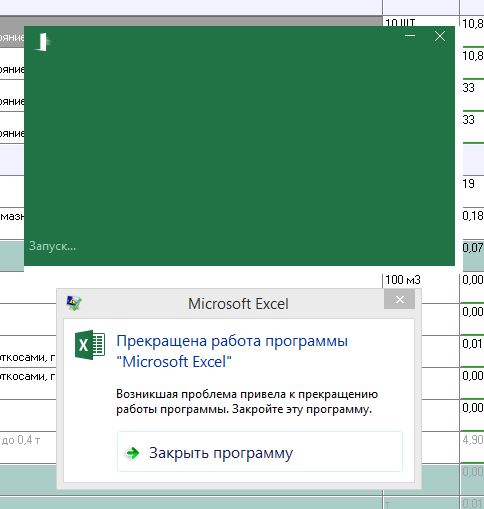Click the Excel logo on the splash screen
This screenshot has height=509, width=484.
pyautogui.click(x=42, y=42)
